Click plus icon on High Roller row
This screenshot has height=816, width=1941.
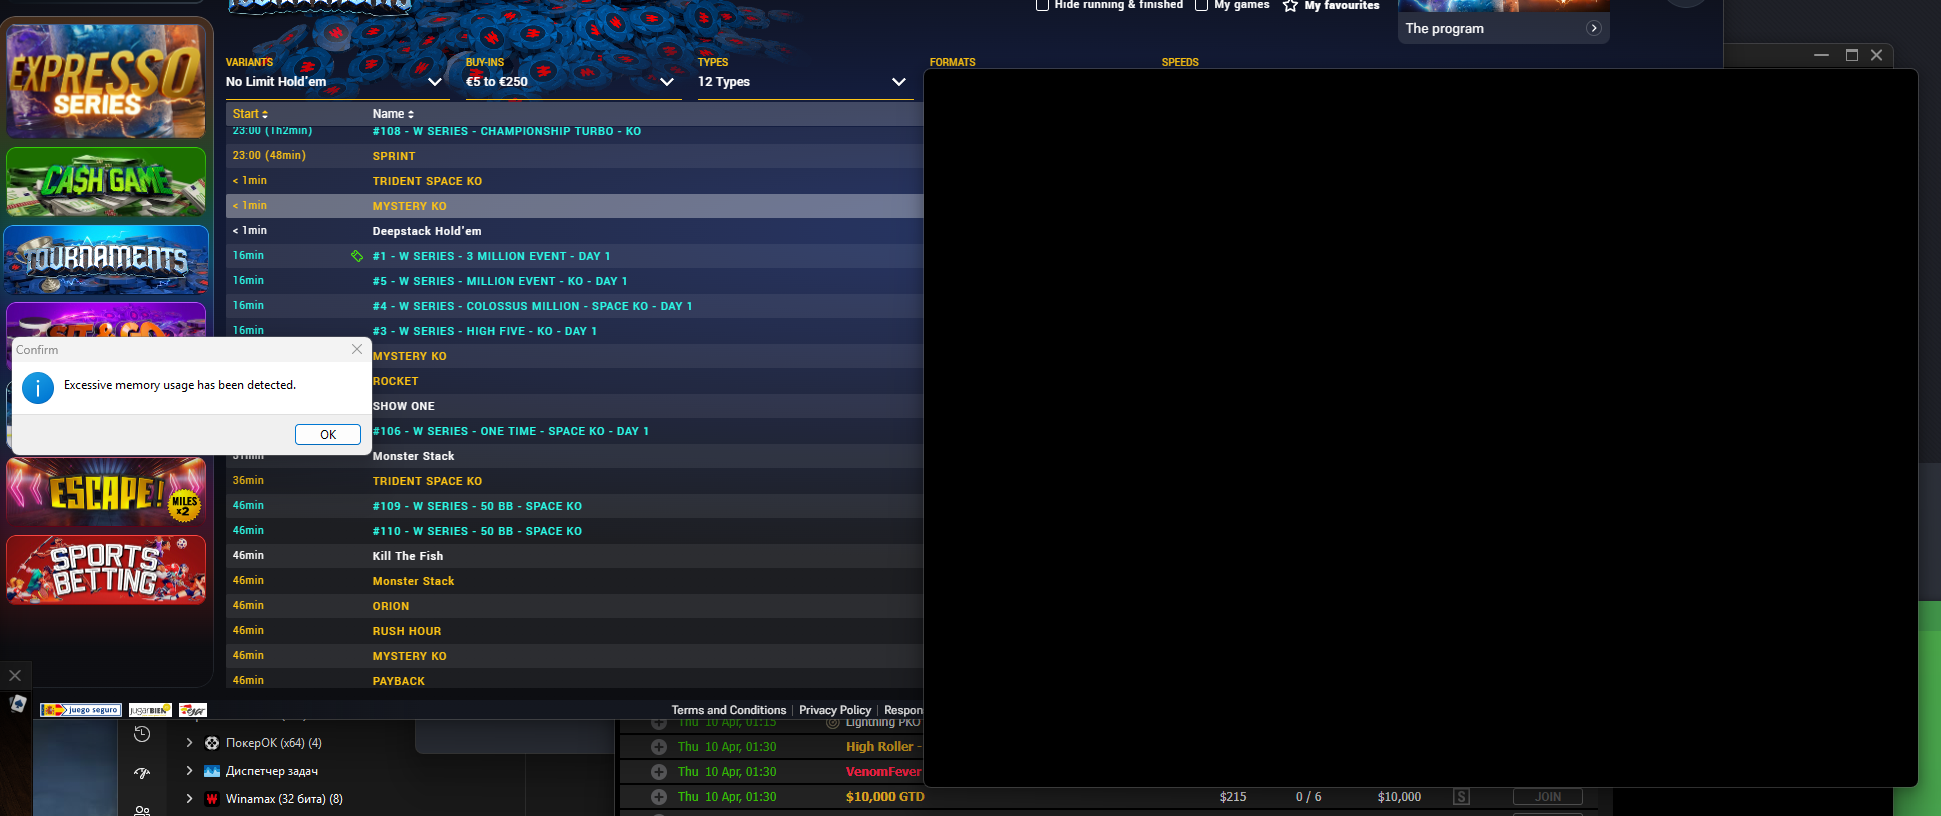[x=659, y=747]
